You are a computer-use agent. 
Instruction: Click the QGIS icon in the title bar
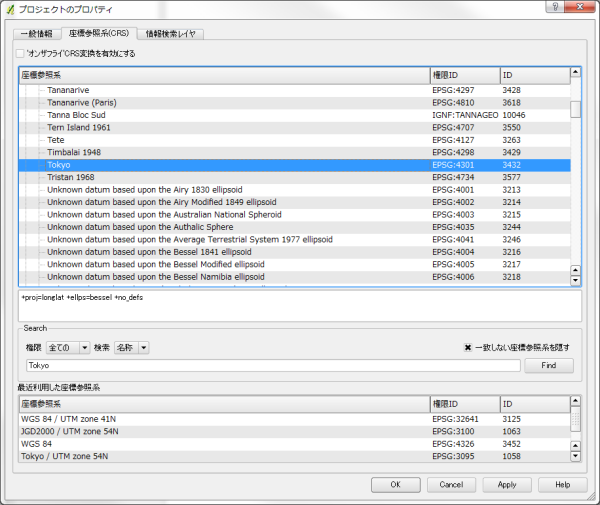[10, 9]
